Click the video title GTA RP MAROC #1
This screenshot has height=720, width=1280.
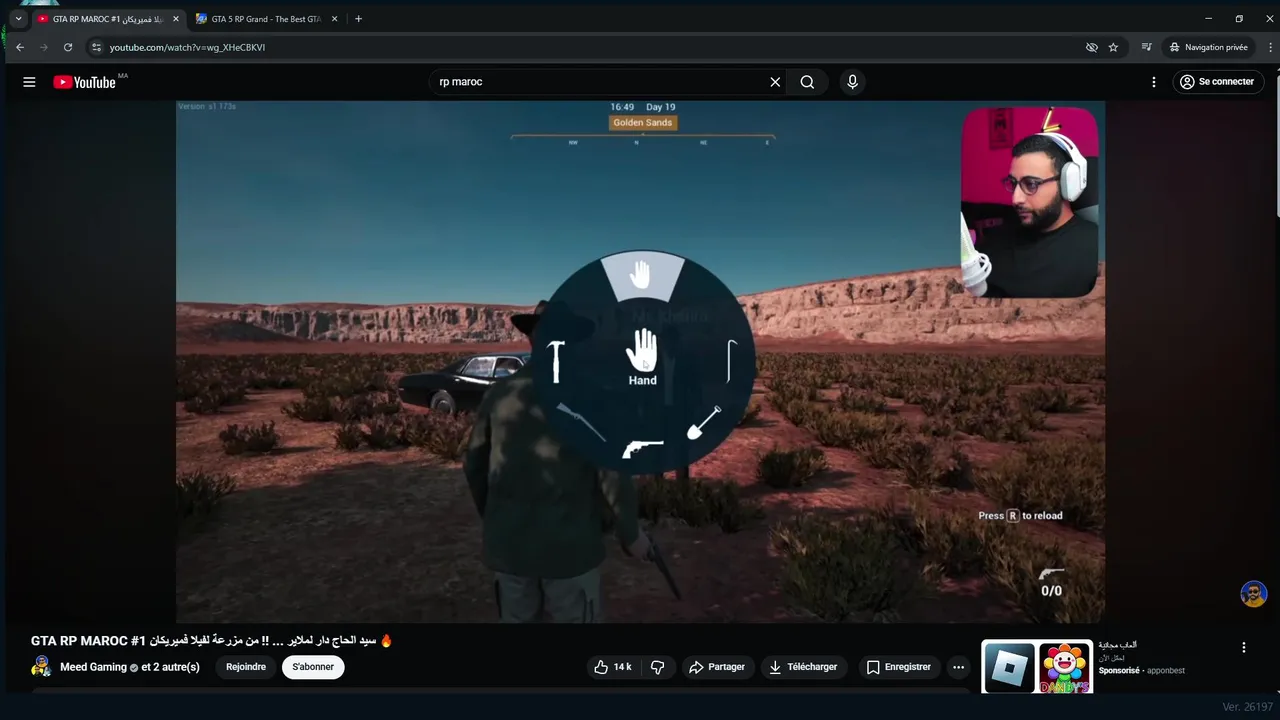(x=212, y=640)
